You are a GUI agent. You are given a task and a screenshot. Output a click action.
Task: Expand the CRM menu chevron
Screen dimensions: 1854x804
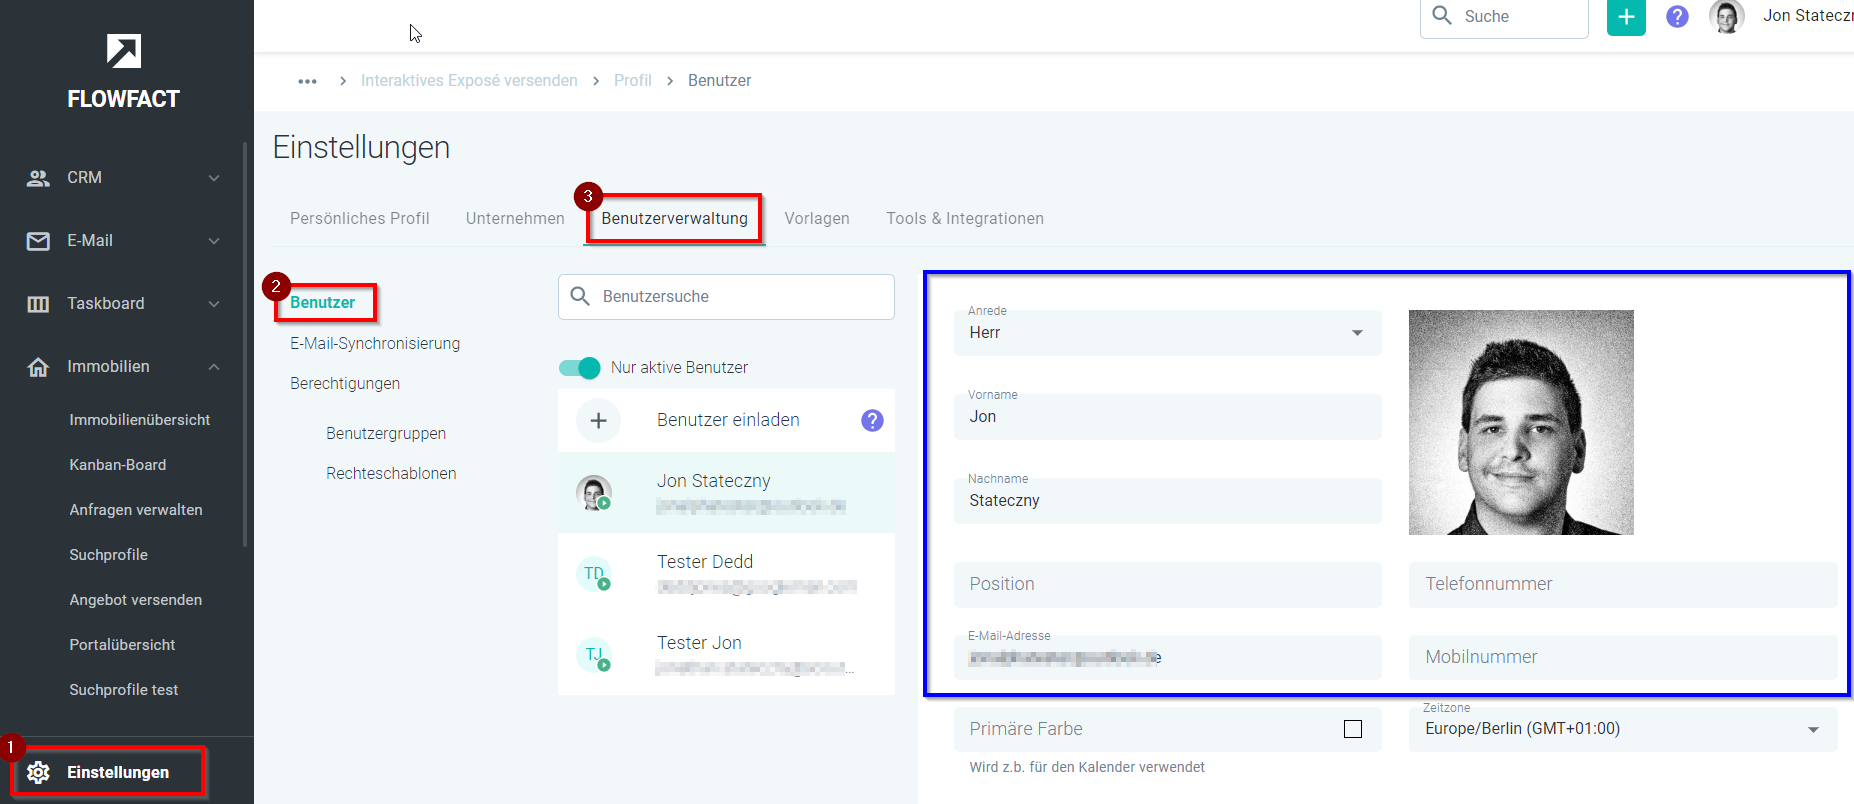coord(214,178)
